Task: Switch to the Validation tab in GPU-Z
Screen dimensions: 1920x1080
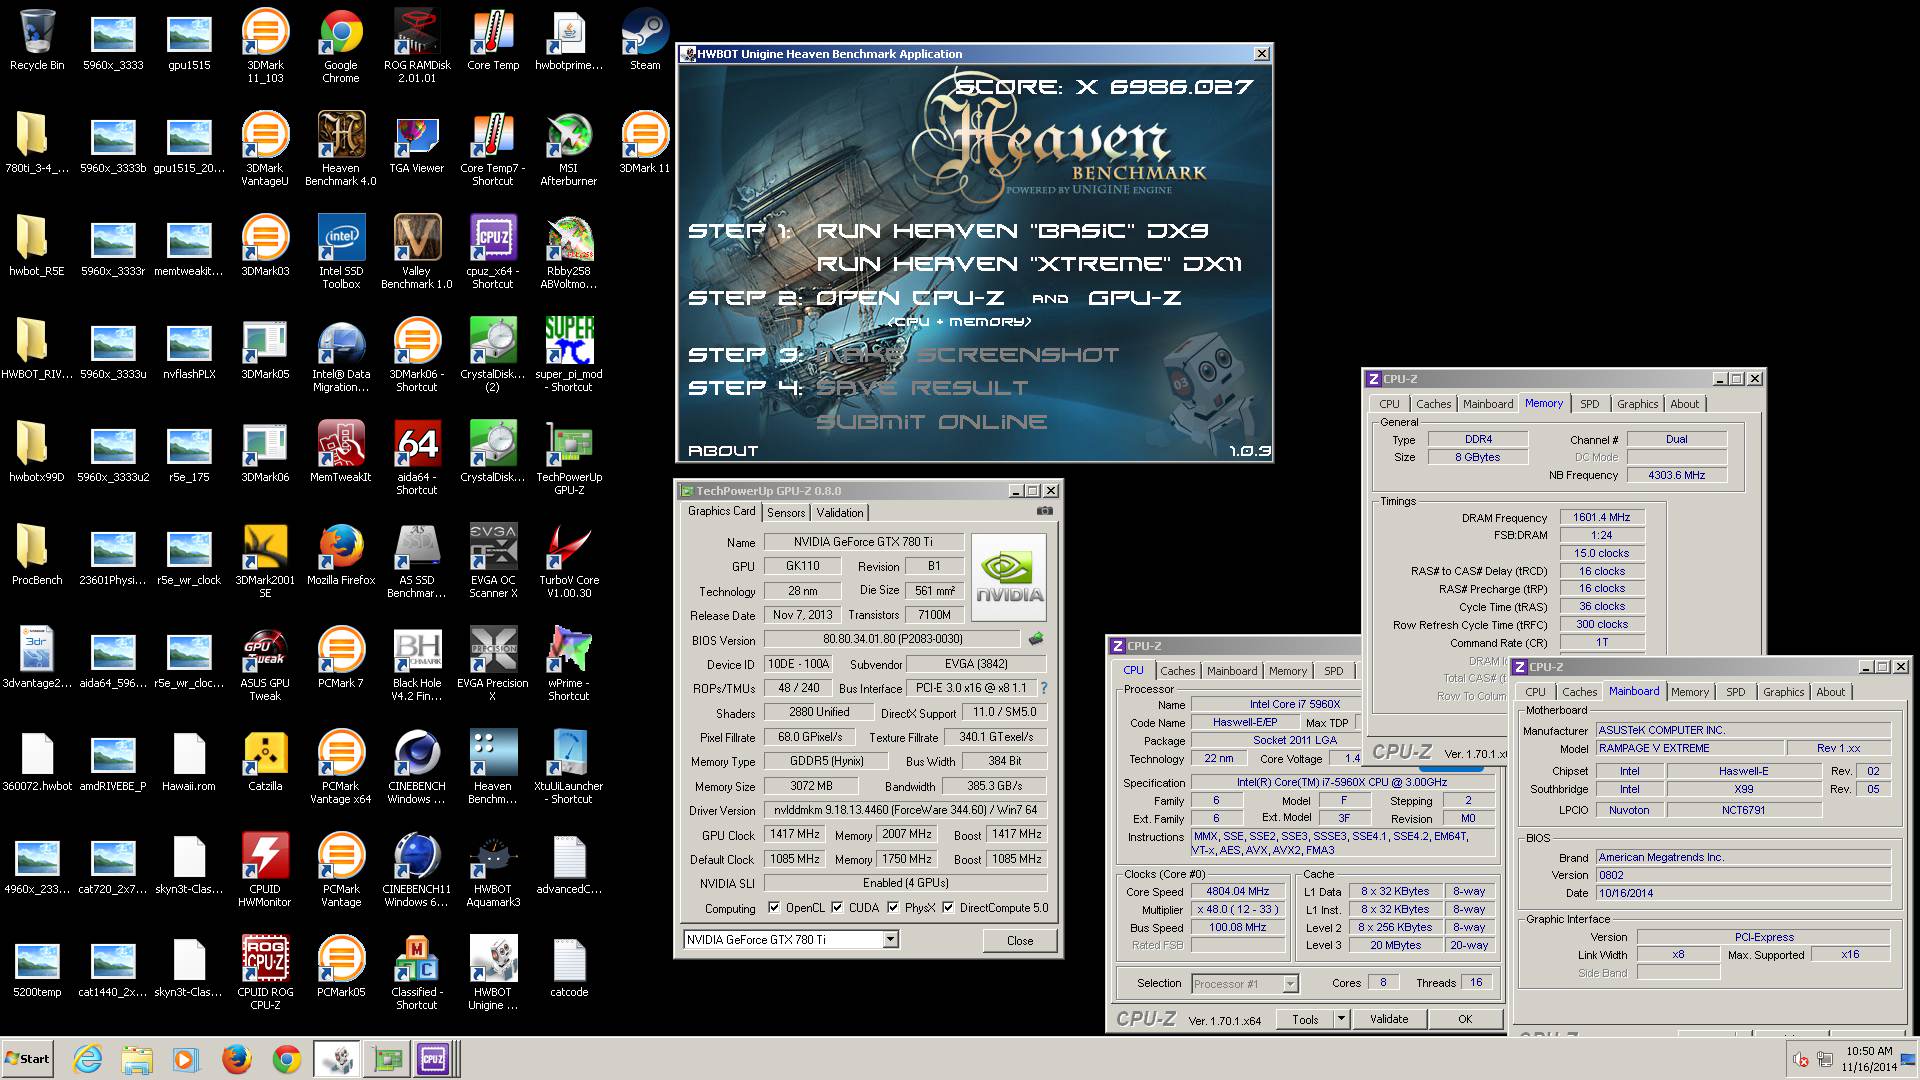Action: (x=840, y=512)
